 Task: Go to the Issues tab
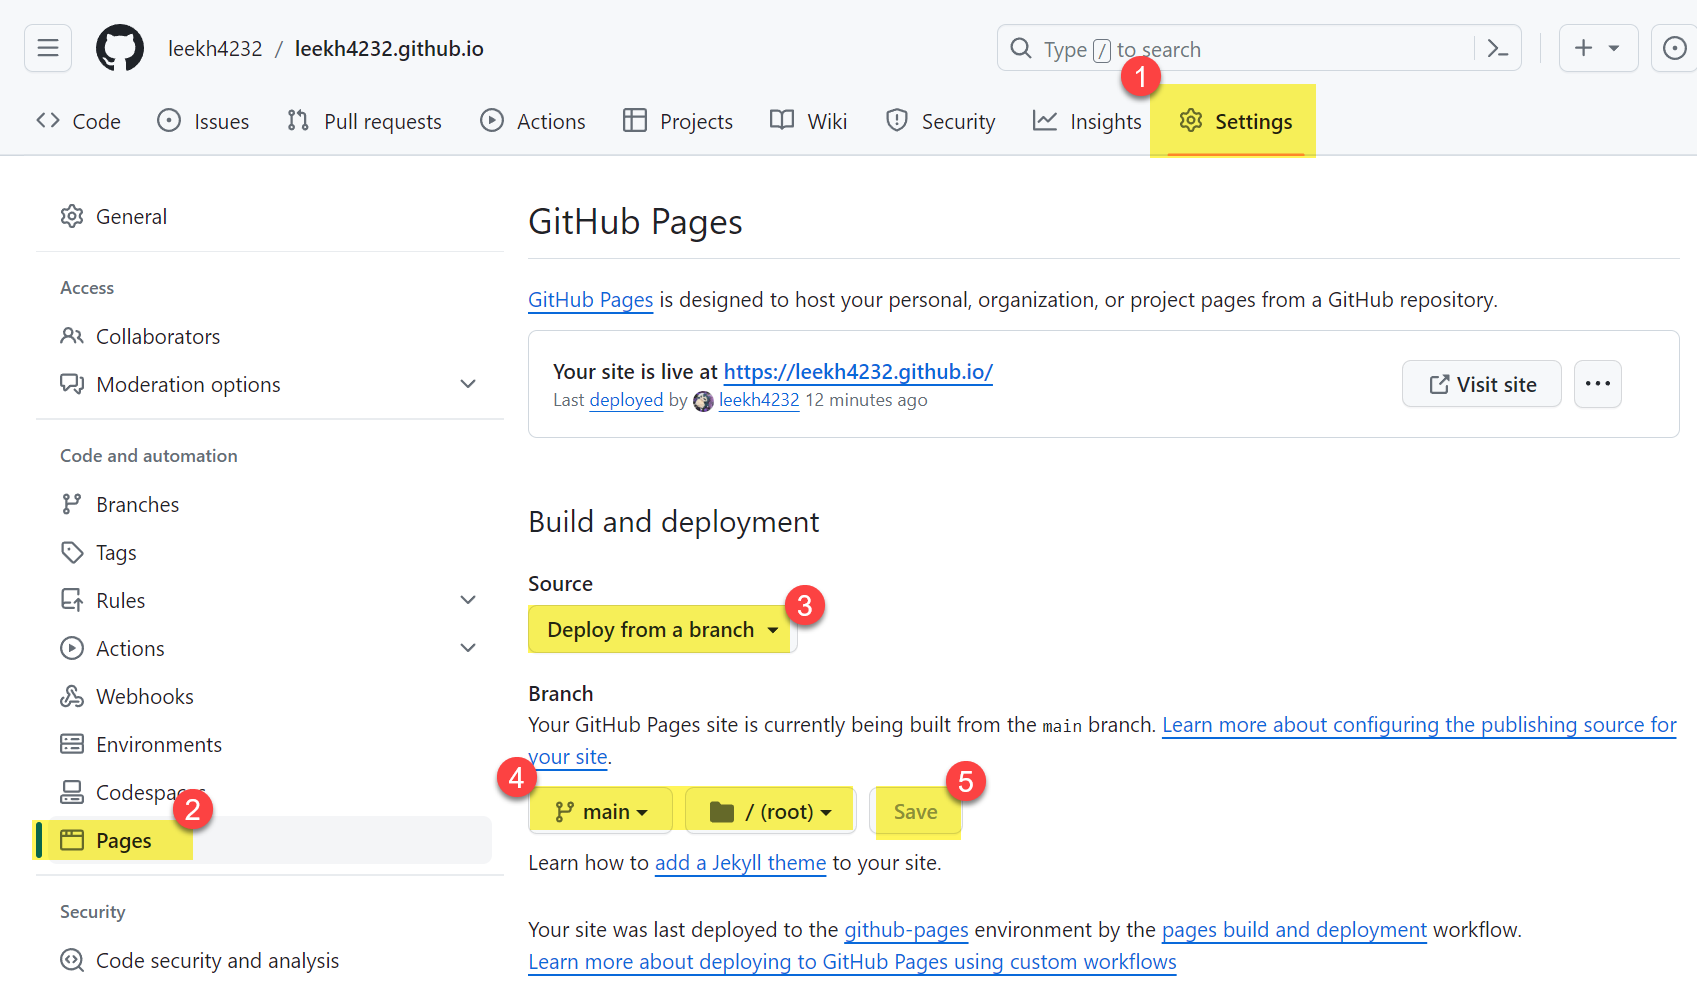204,121
